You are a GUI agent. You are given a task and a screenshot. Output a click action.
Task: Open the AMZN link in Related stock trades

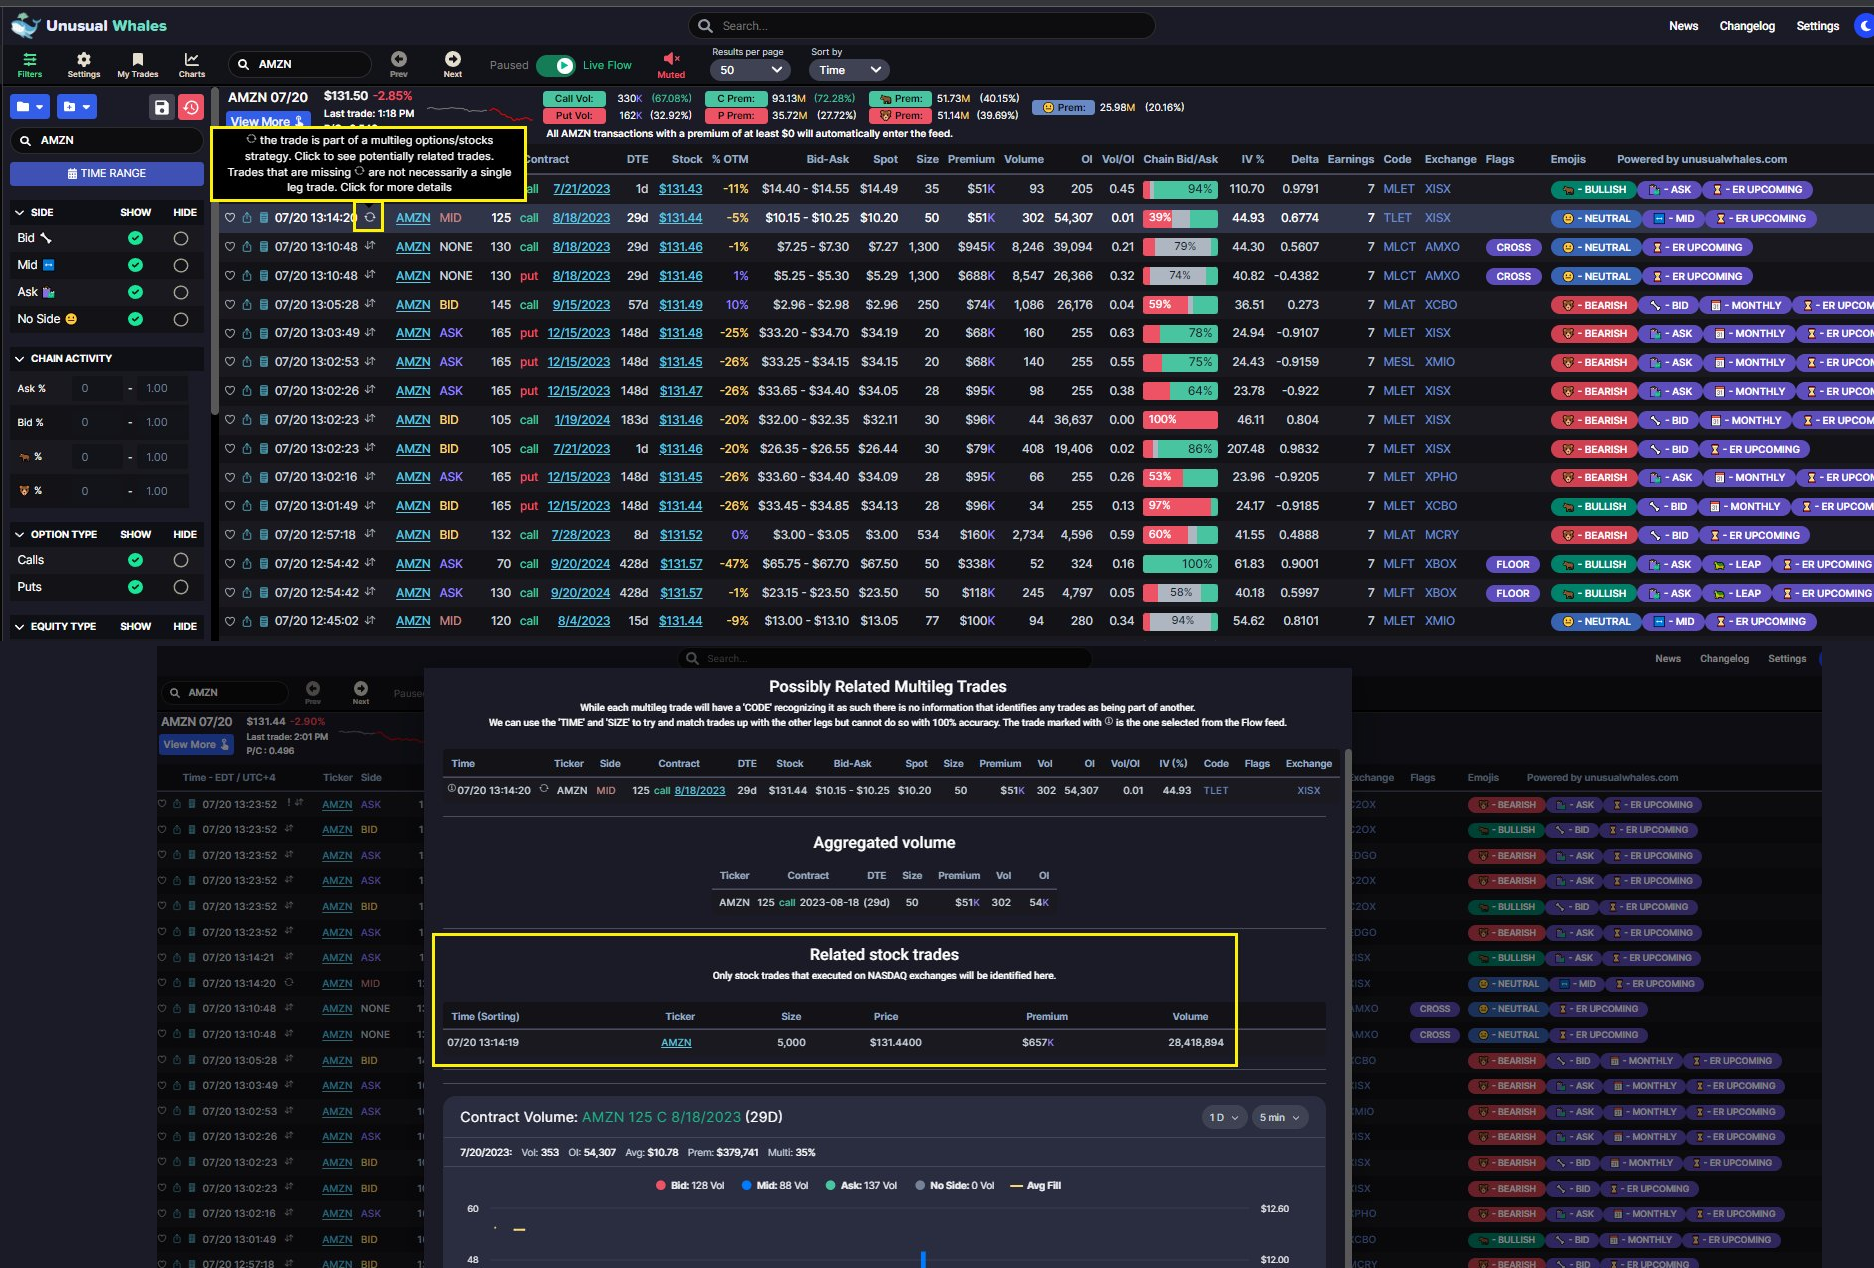click(x=676, y=1043)
